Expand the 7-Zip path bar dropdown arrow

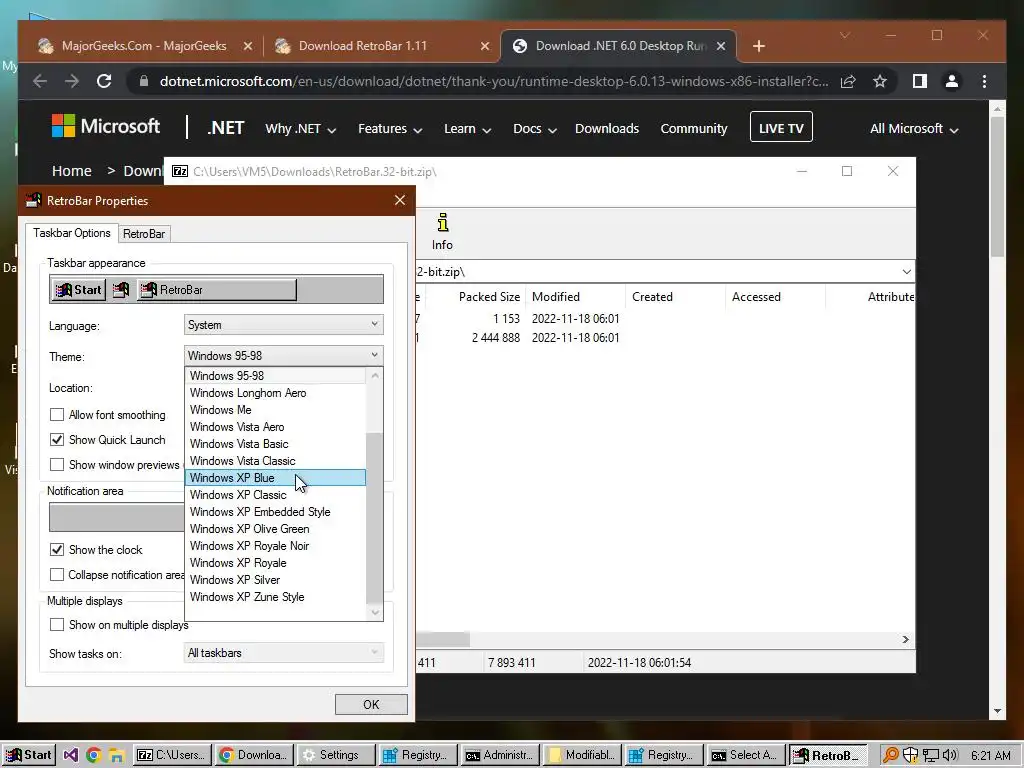(906, 272)
